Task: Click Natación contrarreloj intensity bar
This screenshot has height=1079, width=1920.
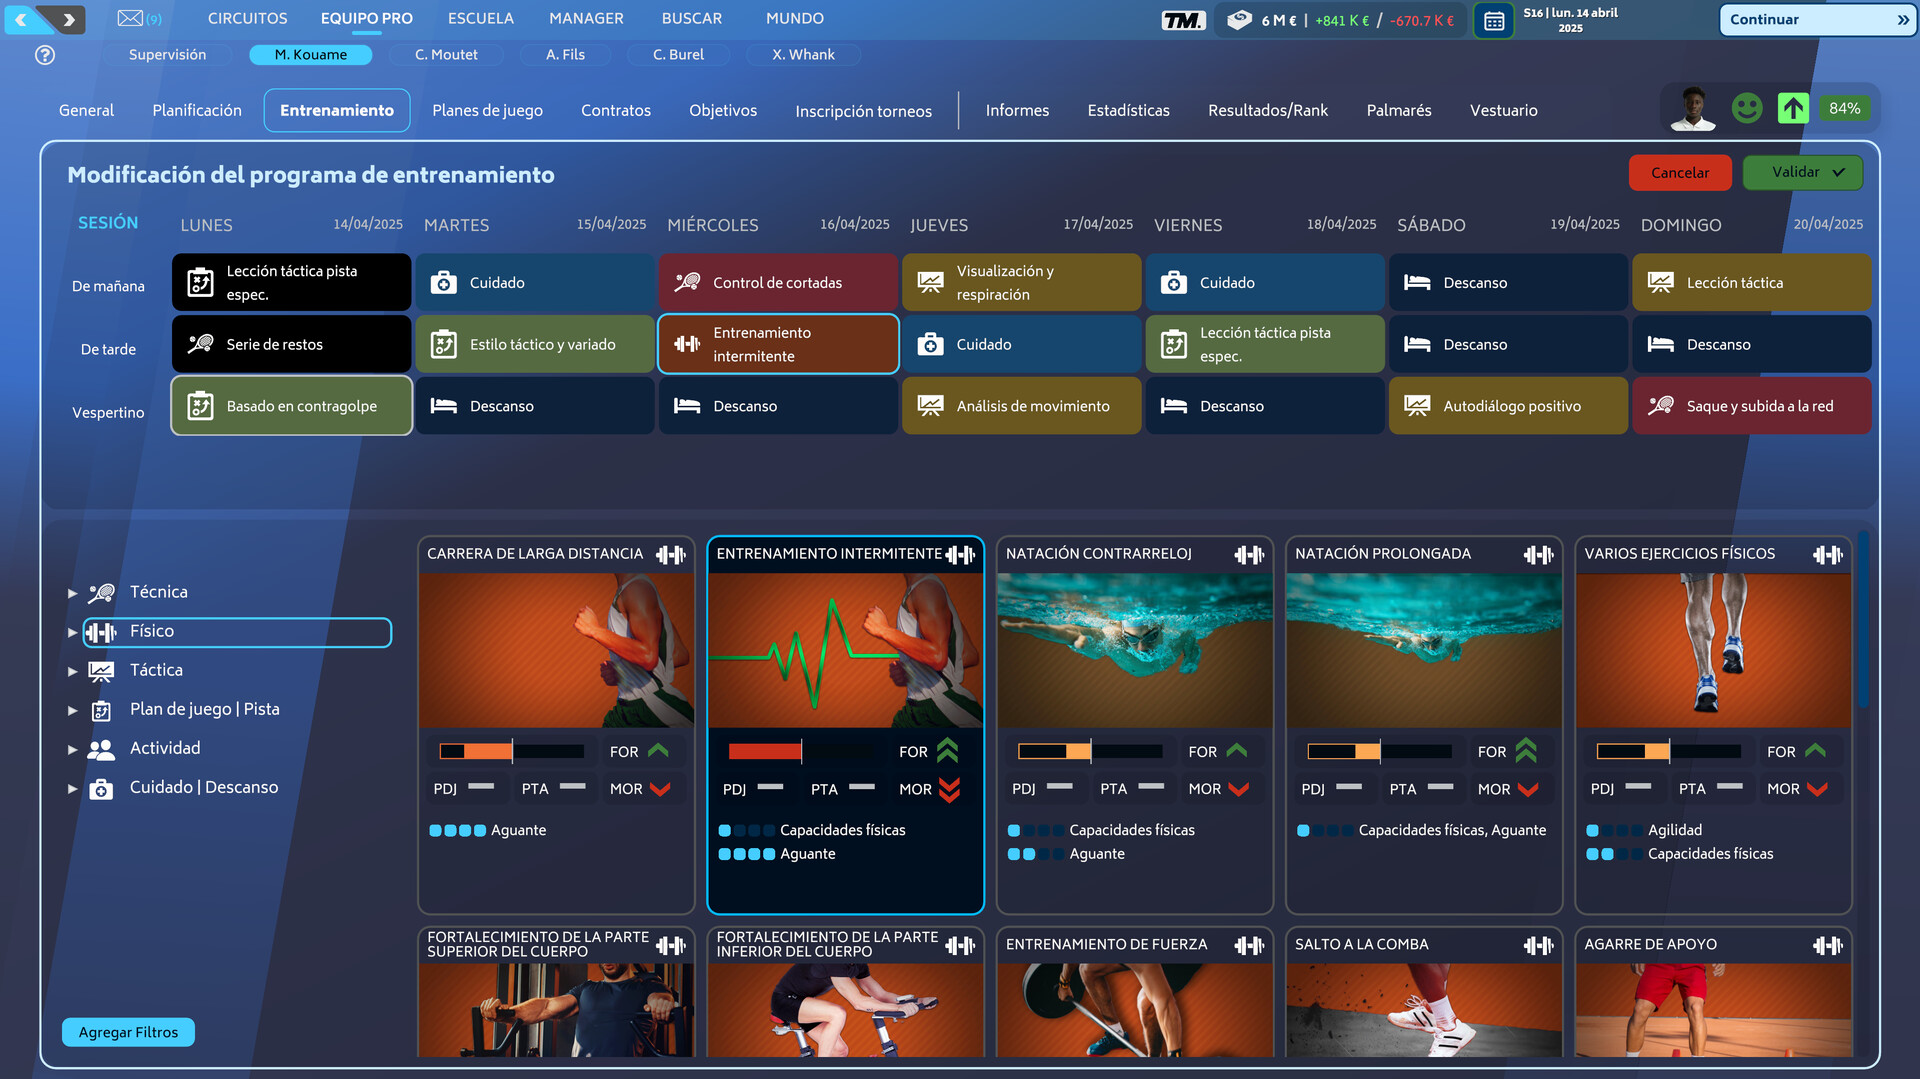Action: tap(1090, 751)
